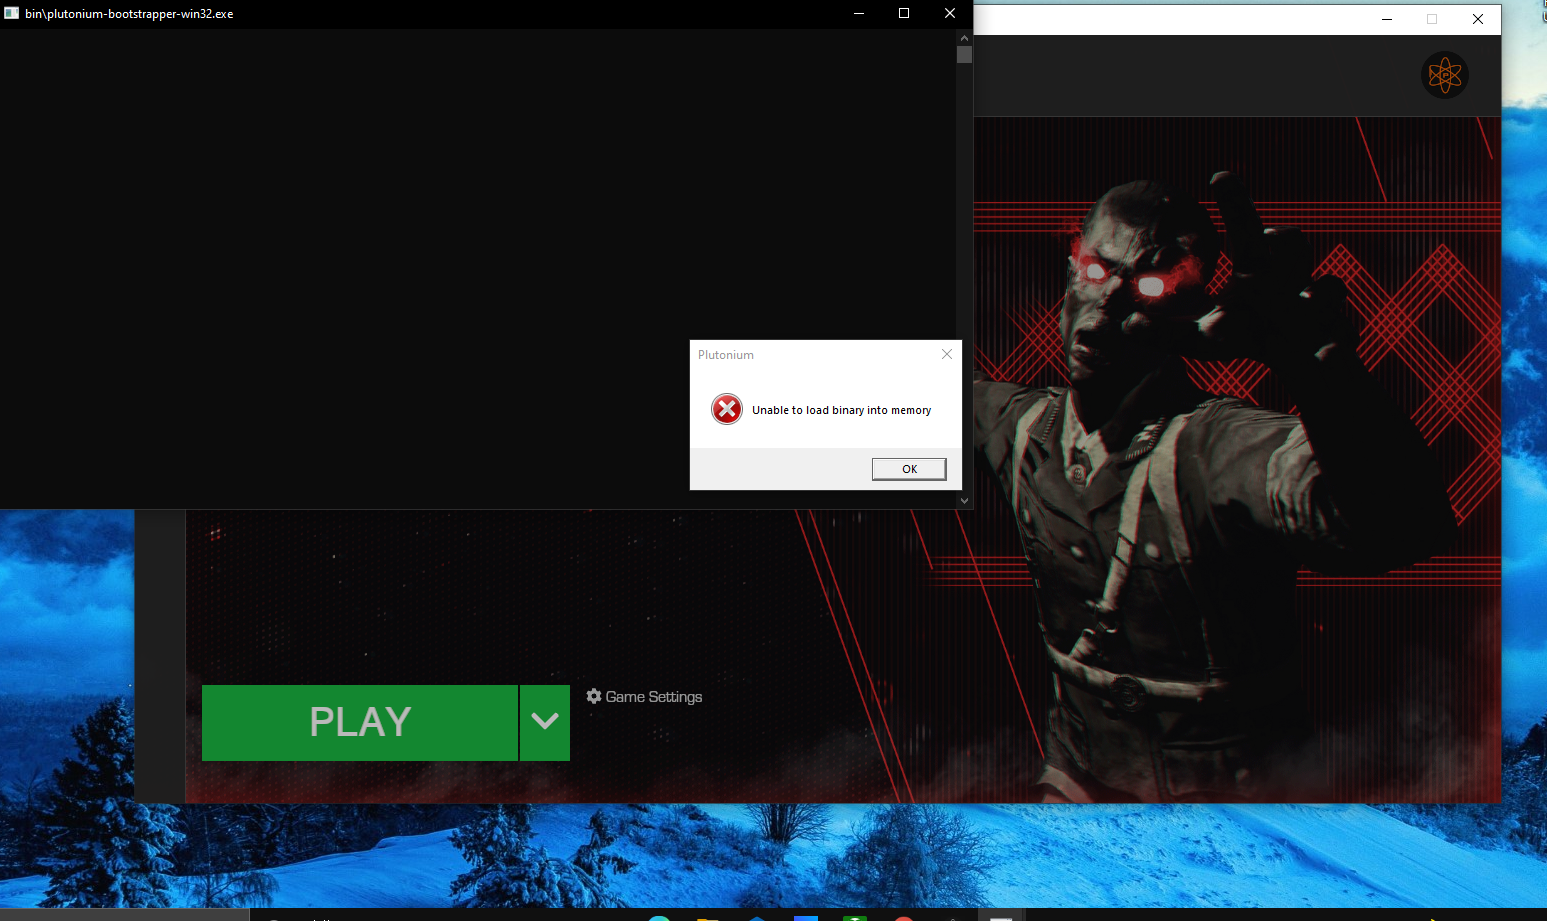This screenshot has width=1547, height=921.
Task: Click the 'Plutonium' dialog title text
Action: pos(726,355)
